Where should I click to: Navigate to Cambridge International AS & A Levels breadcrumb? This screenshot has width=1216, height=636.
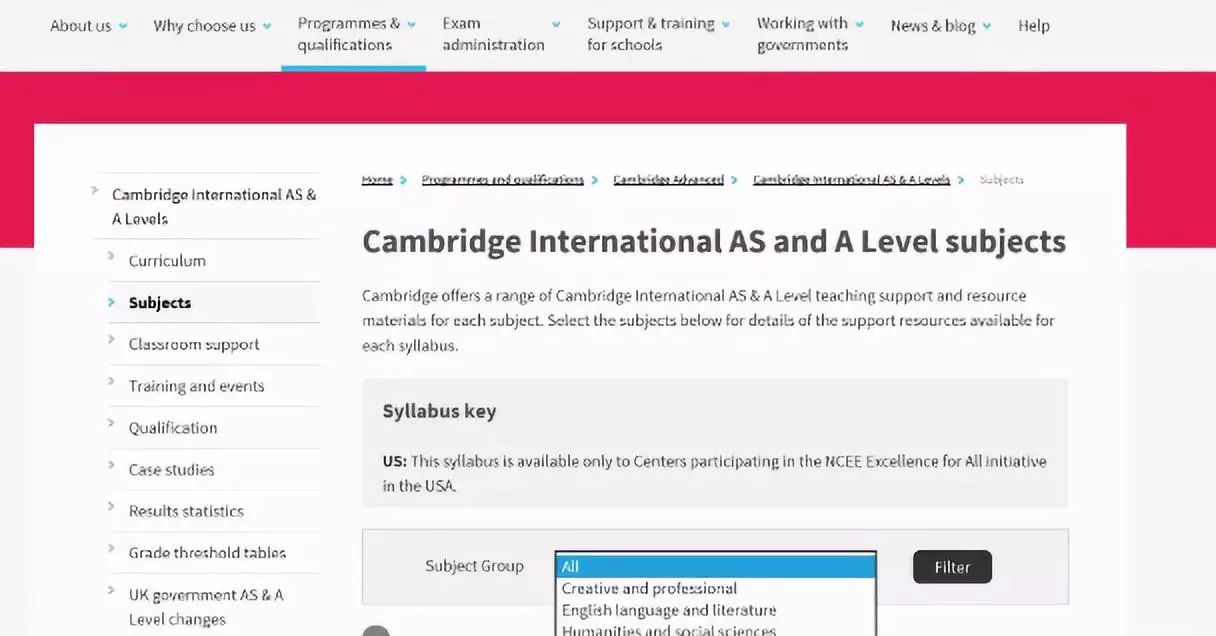(x=851, y=180)
